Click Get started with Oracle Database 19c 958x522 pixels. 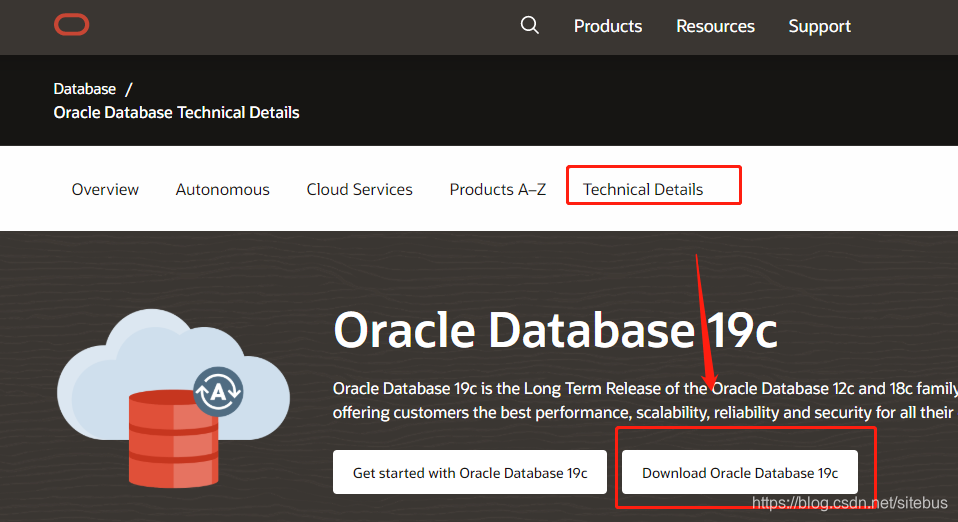pyautogui.click(x=470, y=472)
